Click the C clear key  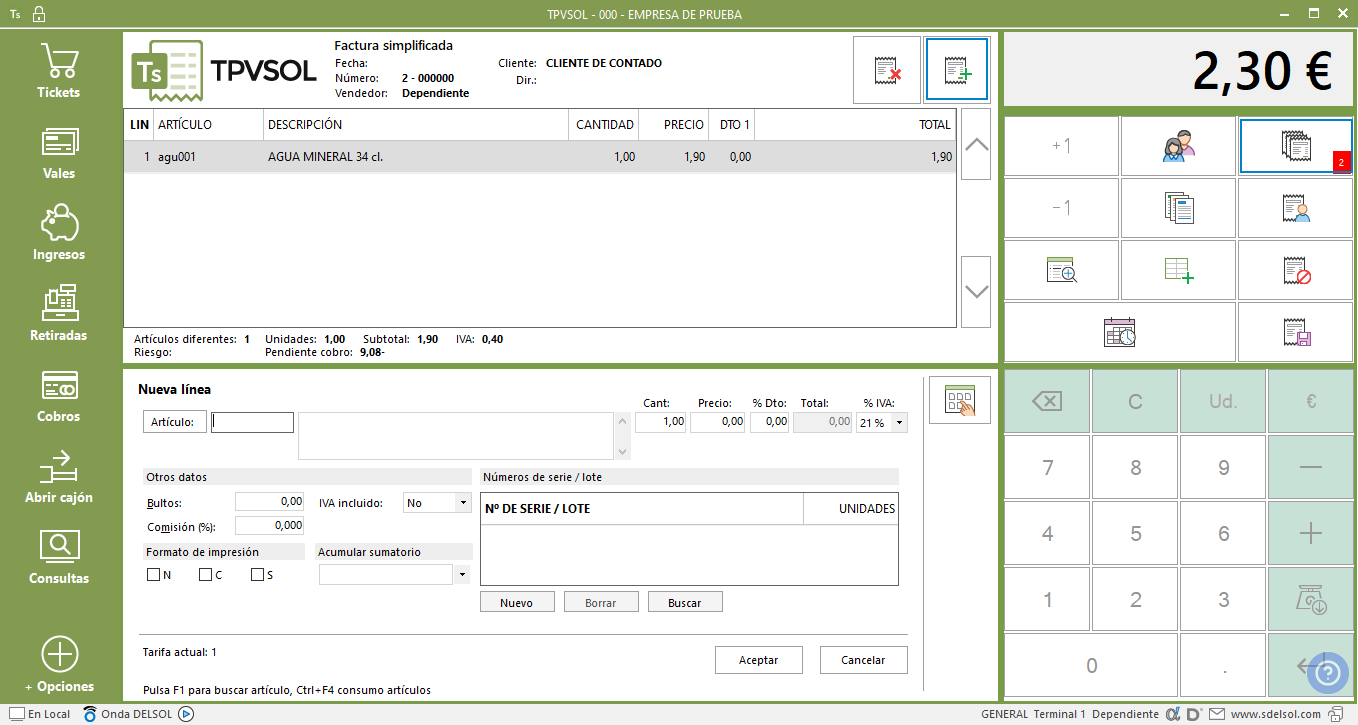[x=1135, y=401]
